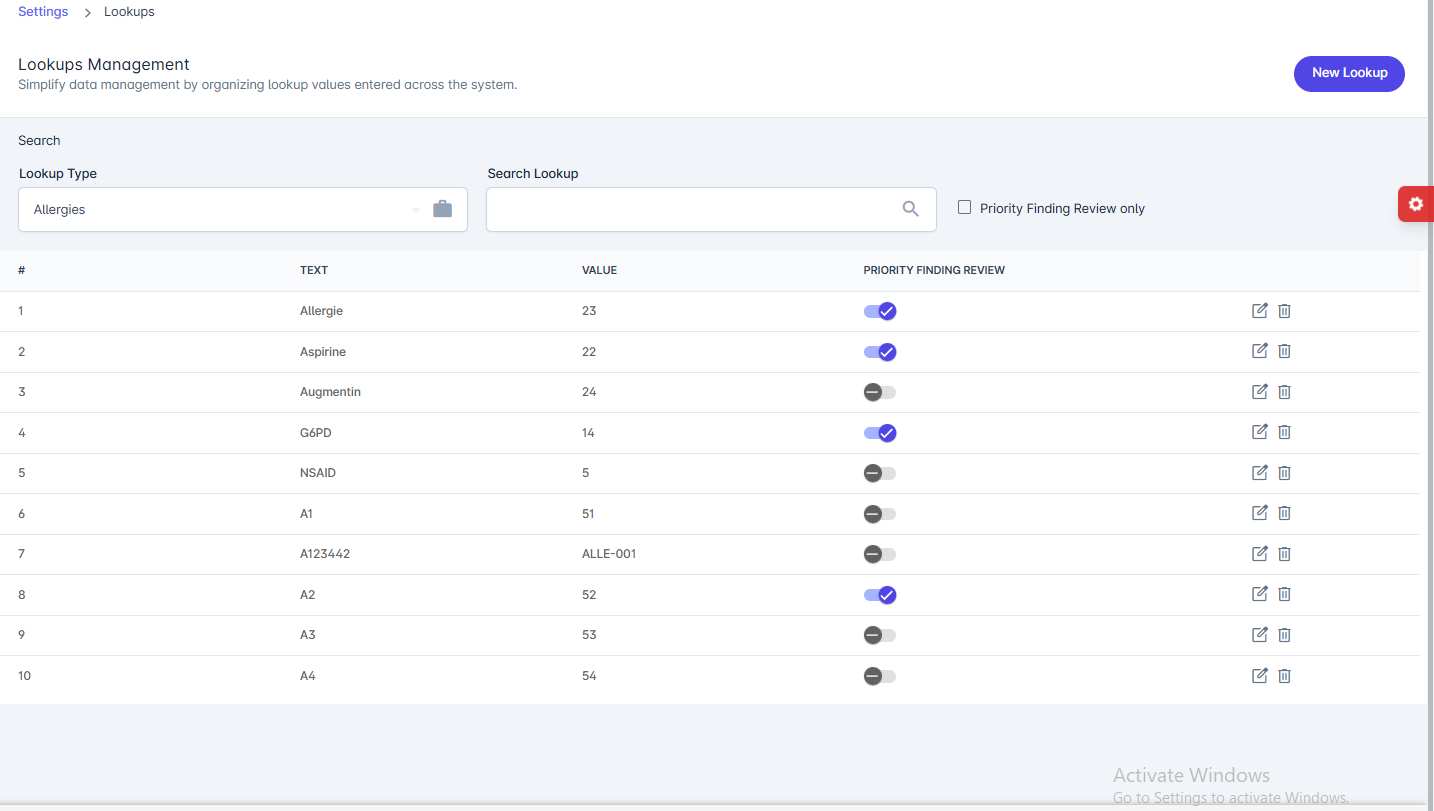Delete the A2 lookup entry

pyautogui.click(x=1285, y=594)
